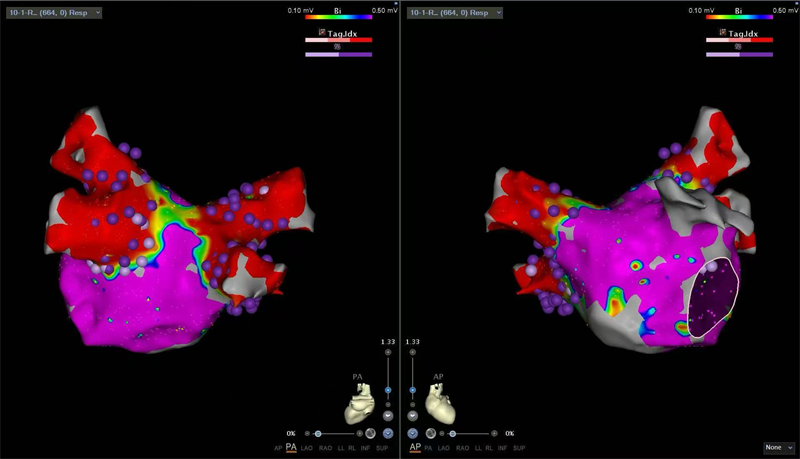800x459 pixels.
Task: Switch right view to RAO projection
Action: click(x=463, y=448)
